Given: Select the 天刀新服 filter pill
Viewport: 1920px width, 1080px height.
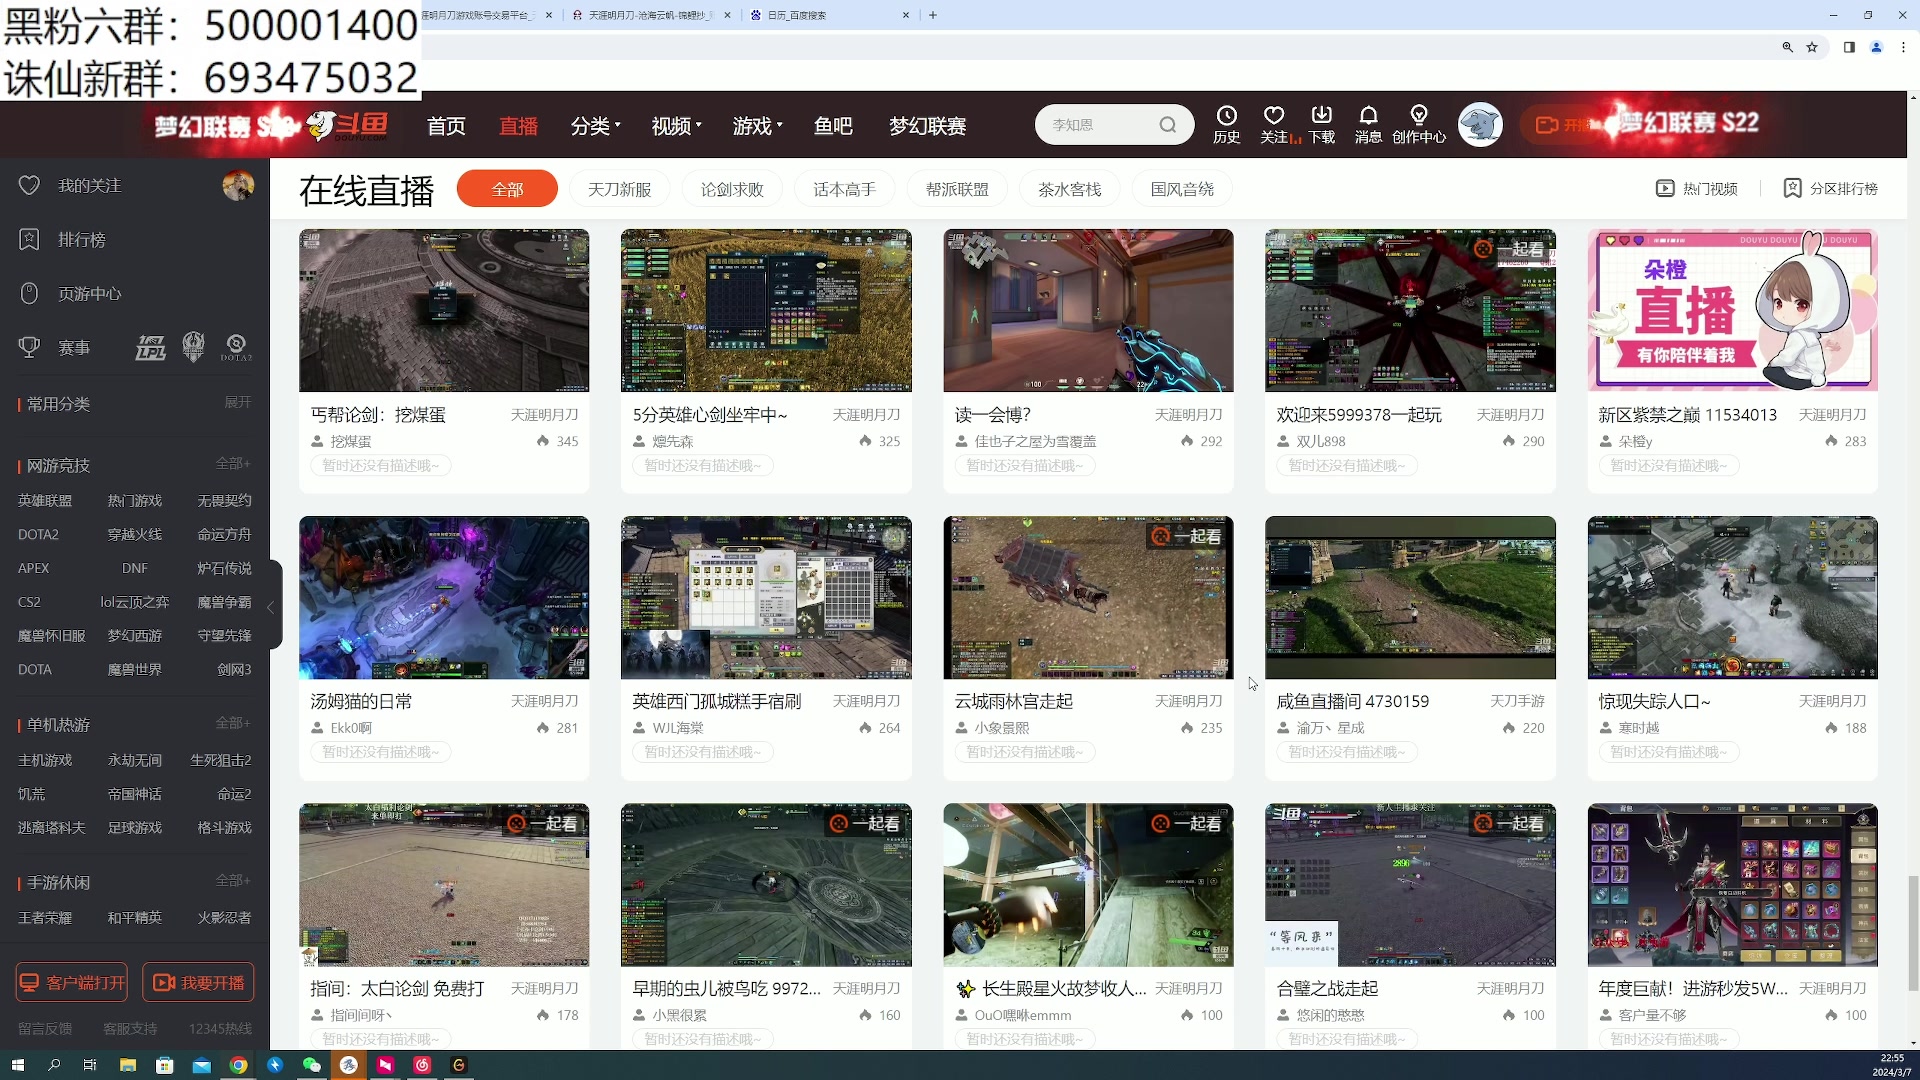Looking at the screenshot, I should pos(619,189).
